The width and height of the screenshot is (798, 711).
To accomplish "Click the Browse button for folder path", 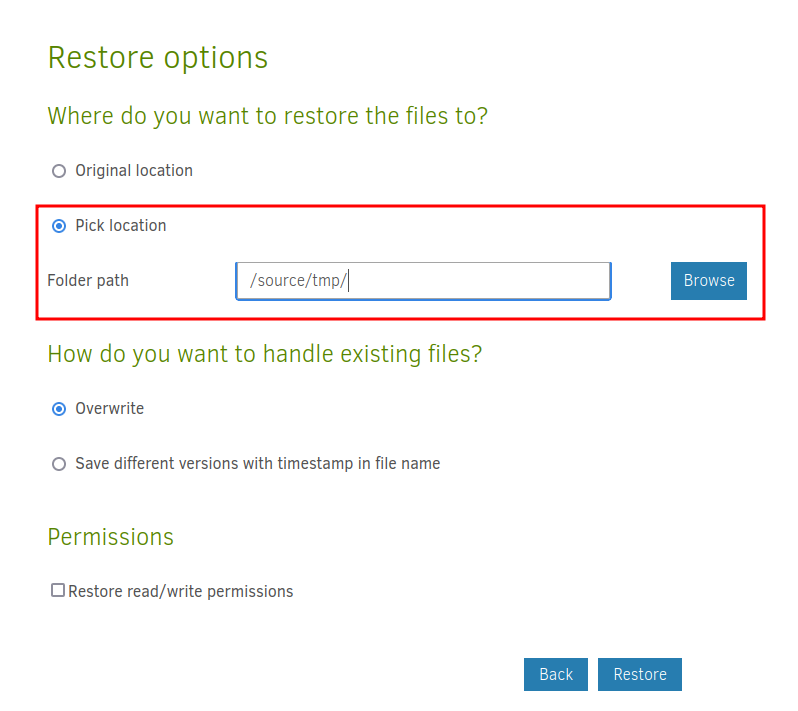I will (x=708, y=281).
